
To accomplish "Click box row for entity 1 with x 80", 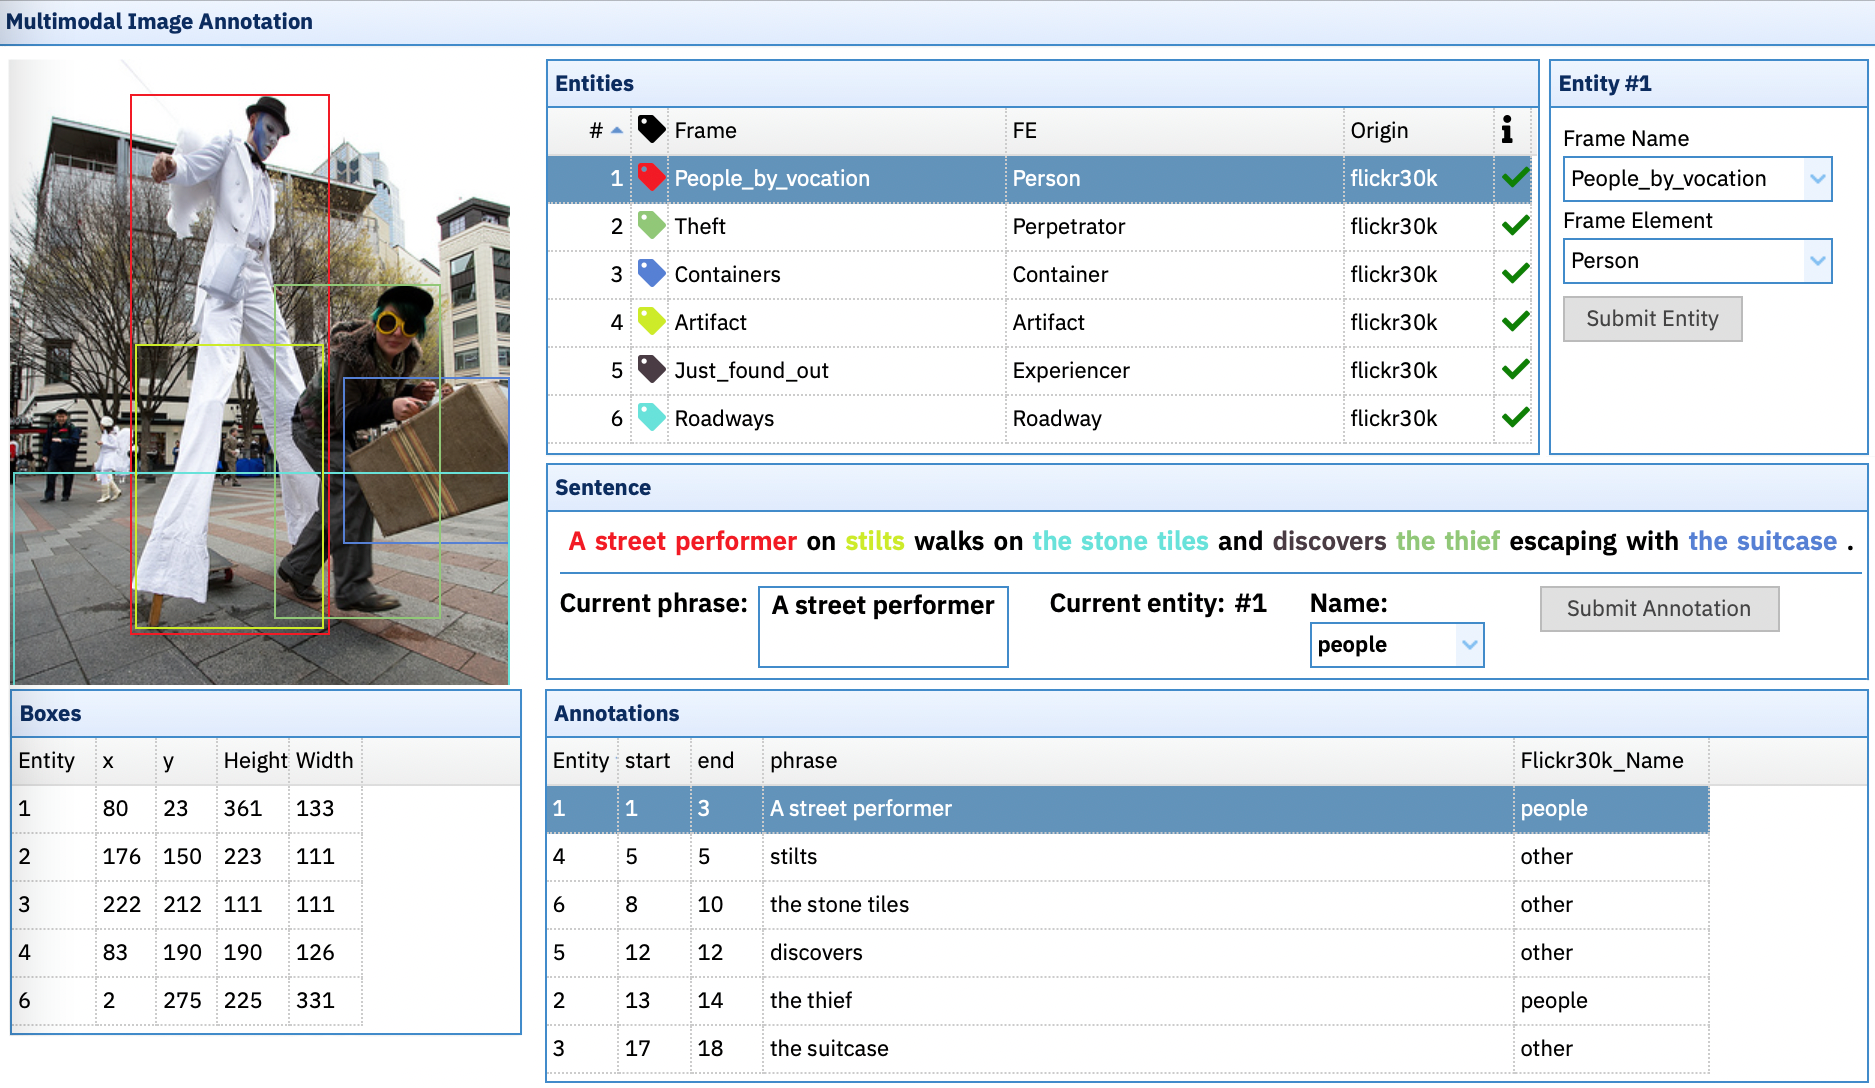I will pyautogui.click(x=187, y=808).
